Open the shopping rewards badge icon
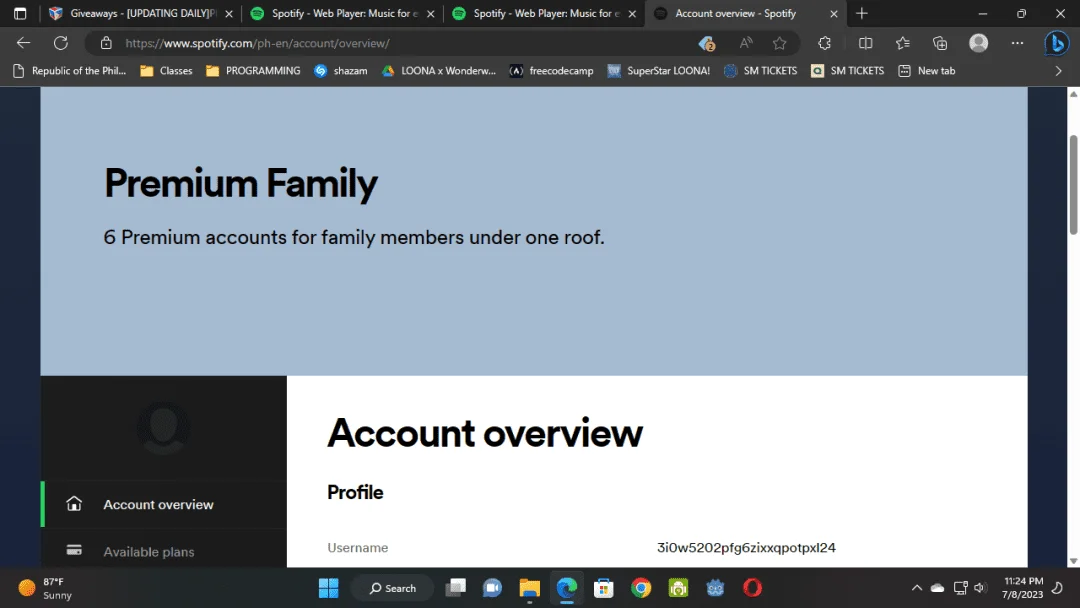The image size is (1080, 608). (707, 43)
